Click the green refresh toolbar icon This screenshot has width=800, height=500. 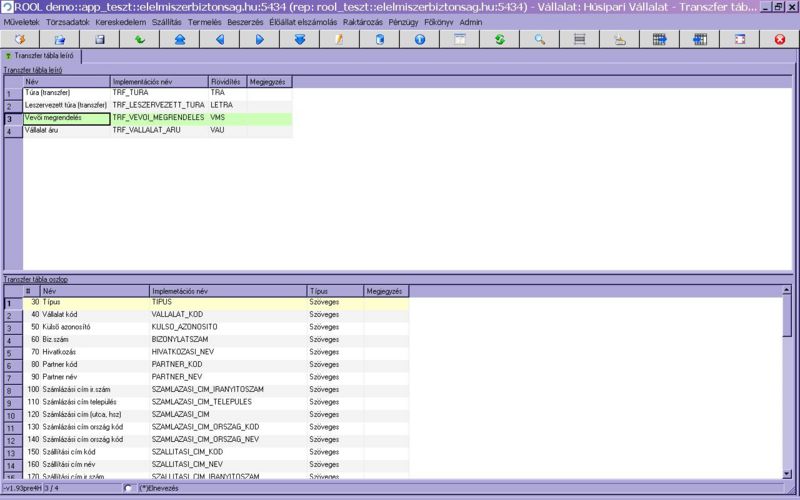[x=500, y=39]
